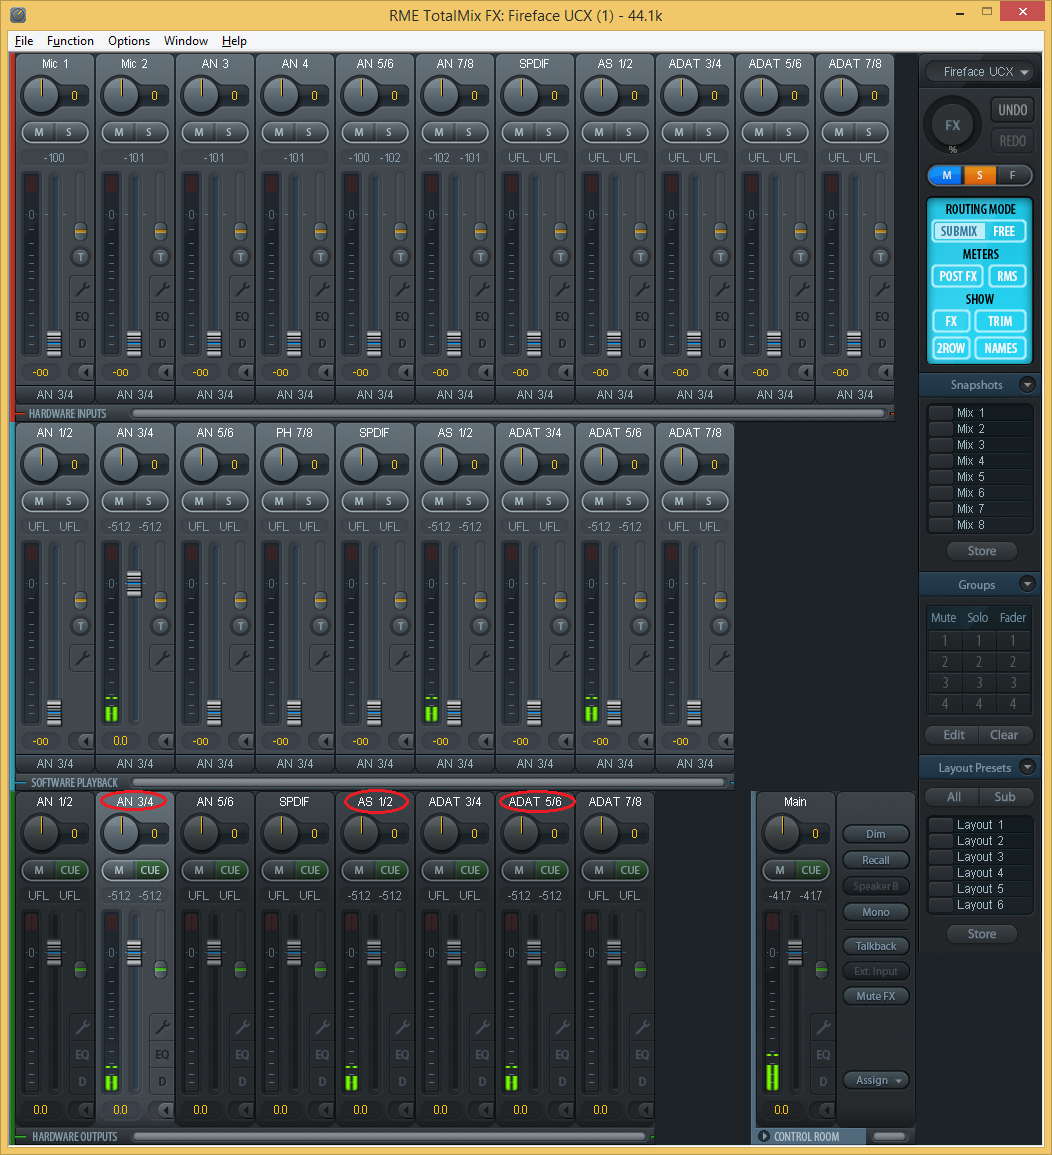Click the Recall button
This screenshot has width=1052, height=1155.
pos(875,860)
